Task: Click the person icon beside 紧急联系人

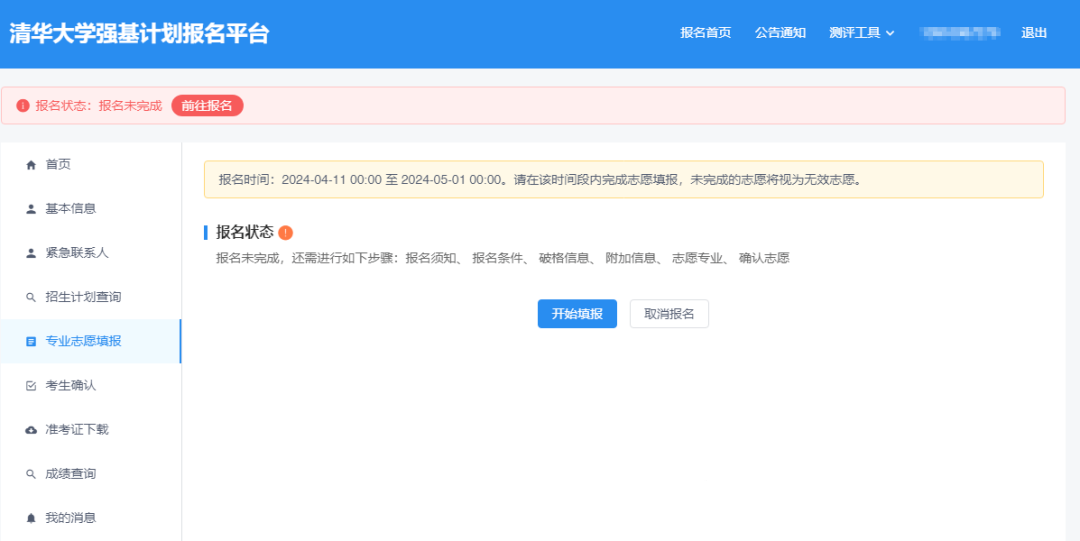Action: coord(30,253)
